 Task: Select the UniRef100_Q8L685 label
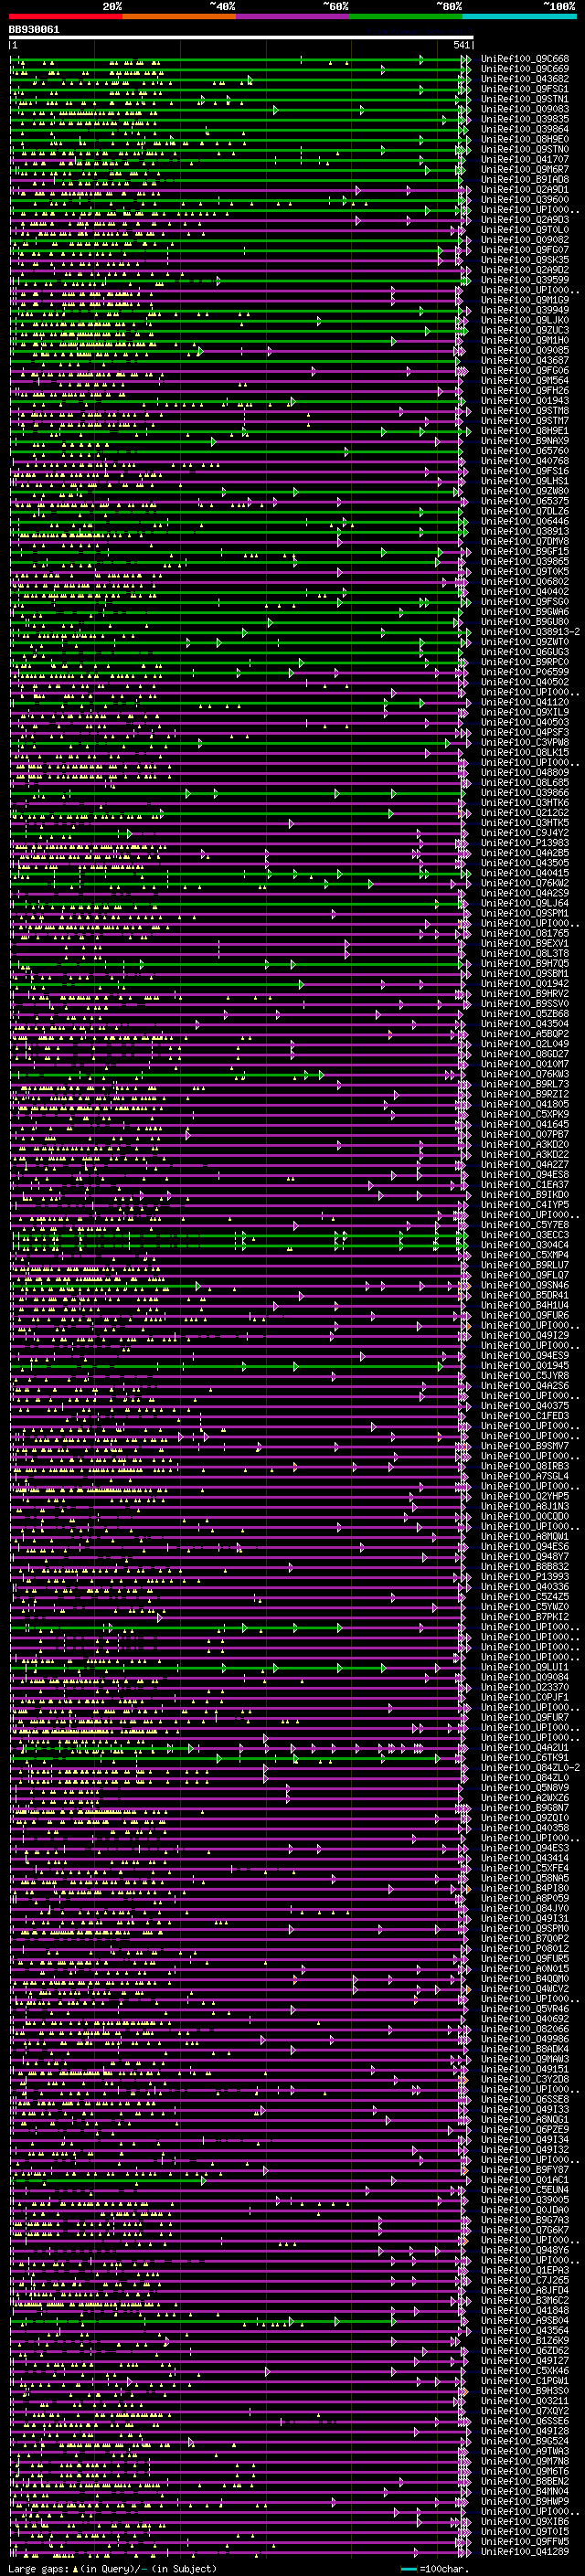pyautogui.click(x=525, y=782)
